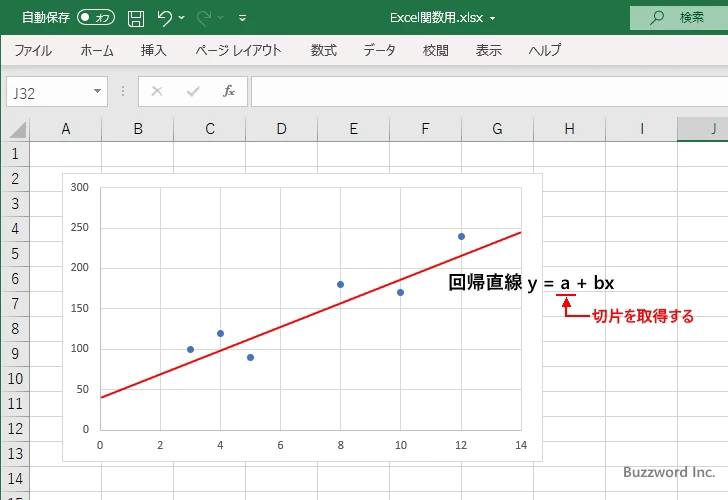
Task: Switch to the データ tab
Action: [x=379, y=50]
